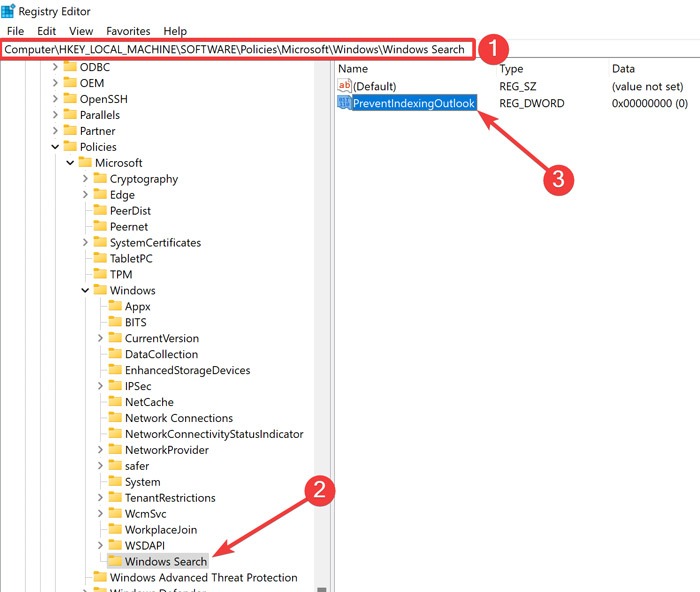
Task: Click the tree pane vertical scrollbar
Action: (321, 326)
